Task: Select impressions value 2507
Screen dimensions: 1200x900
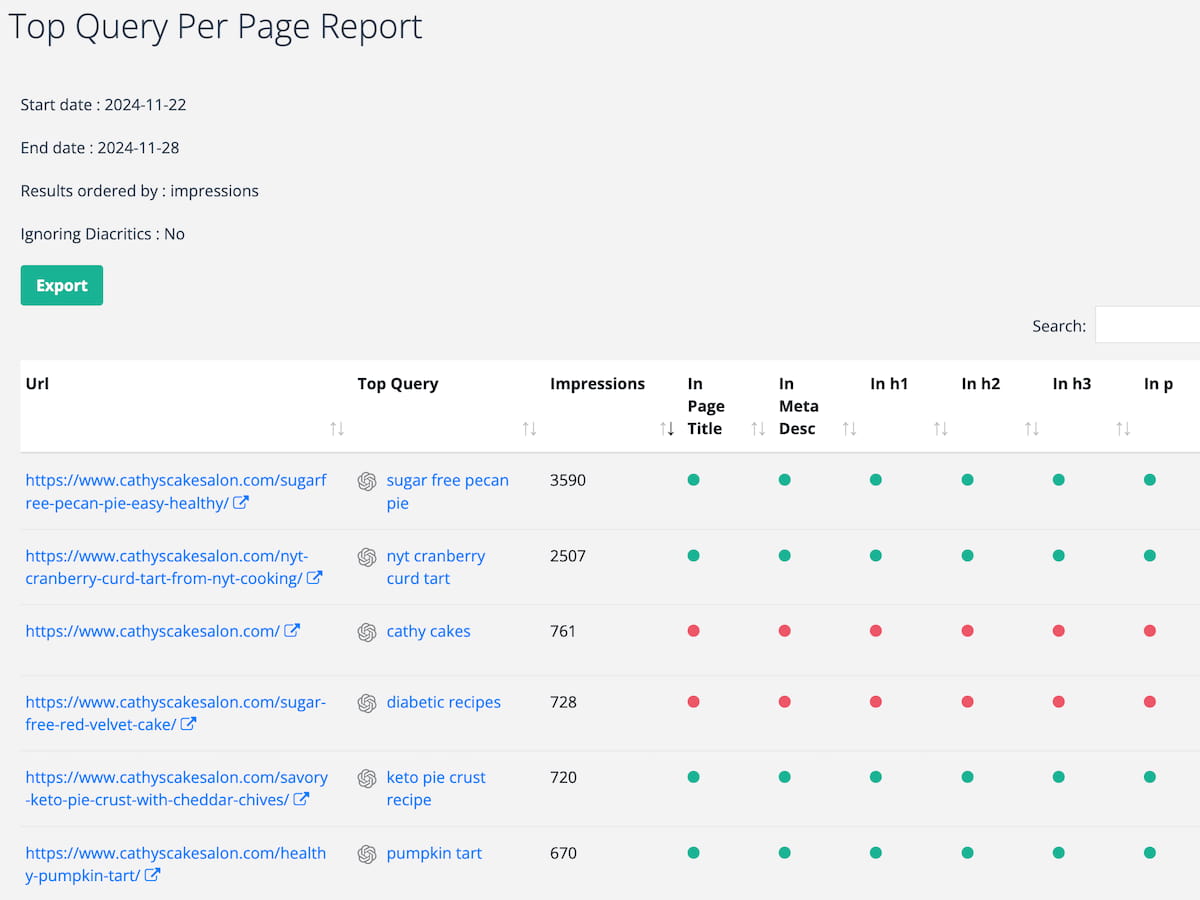Action: [568, 555]
